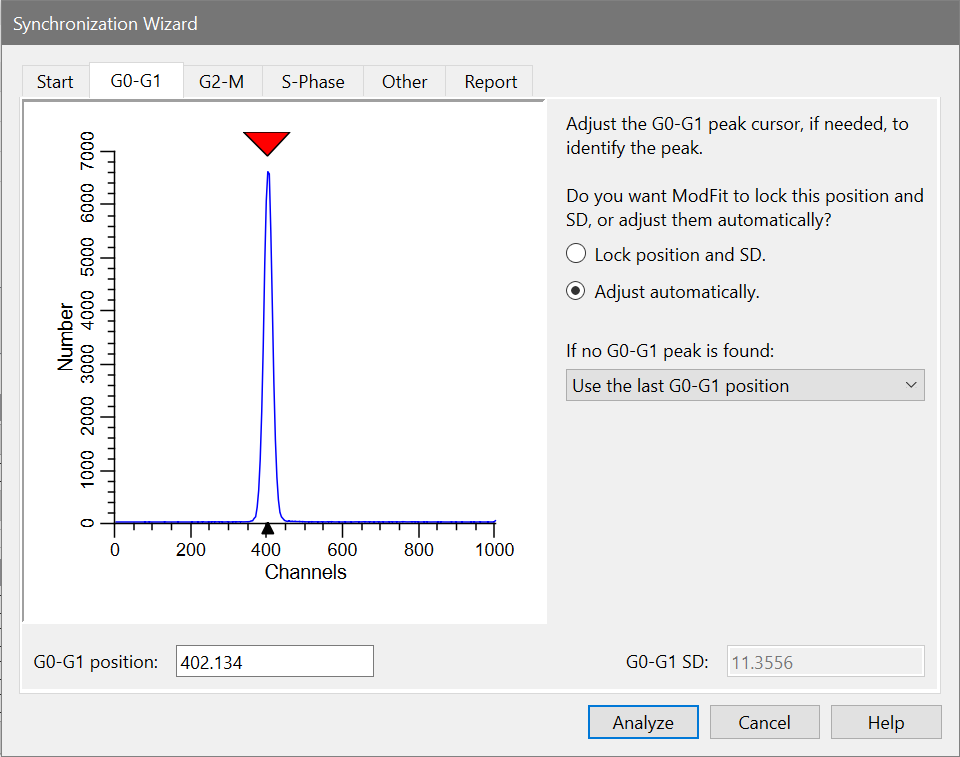Image resolution: width=960 pixels, height=757 pixels.
Task: Go to the S-Phase tab
Action: coord(313,81)
